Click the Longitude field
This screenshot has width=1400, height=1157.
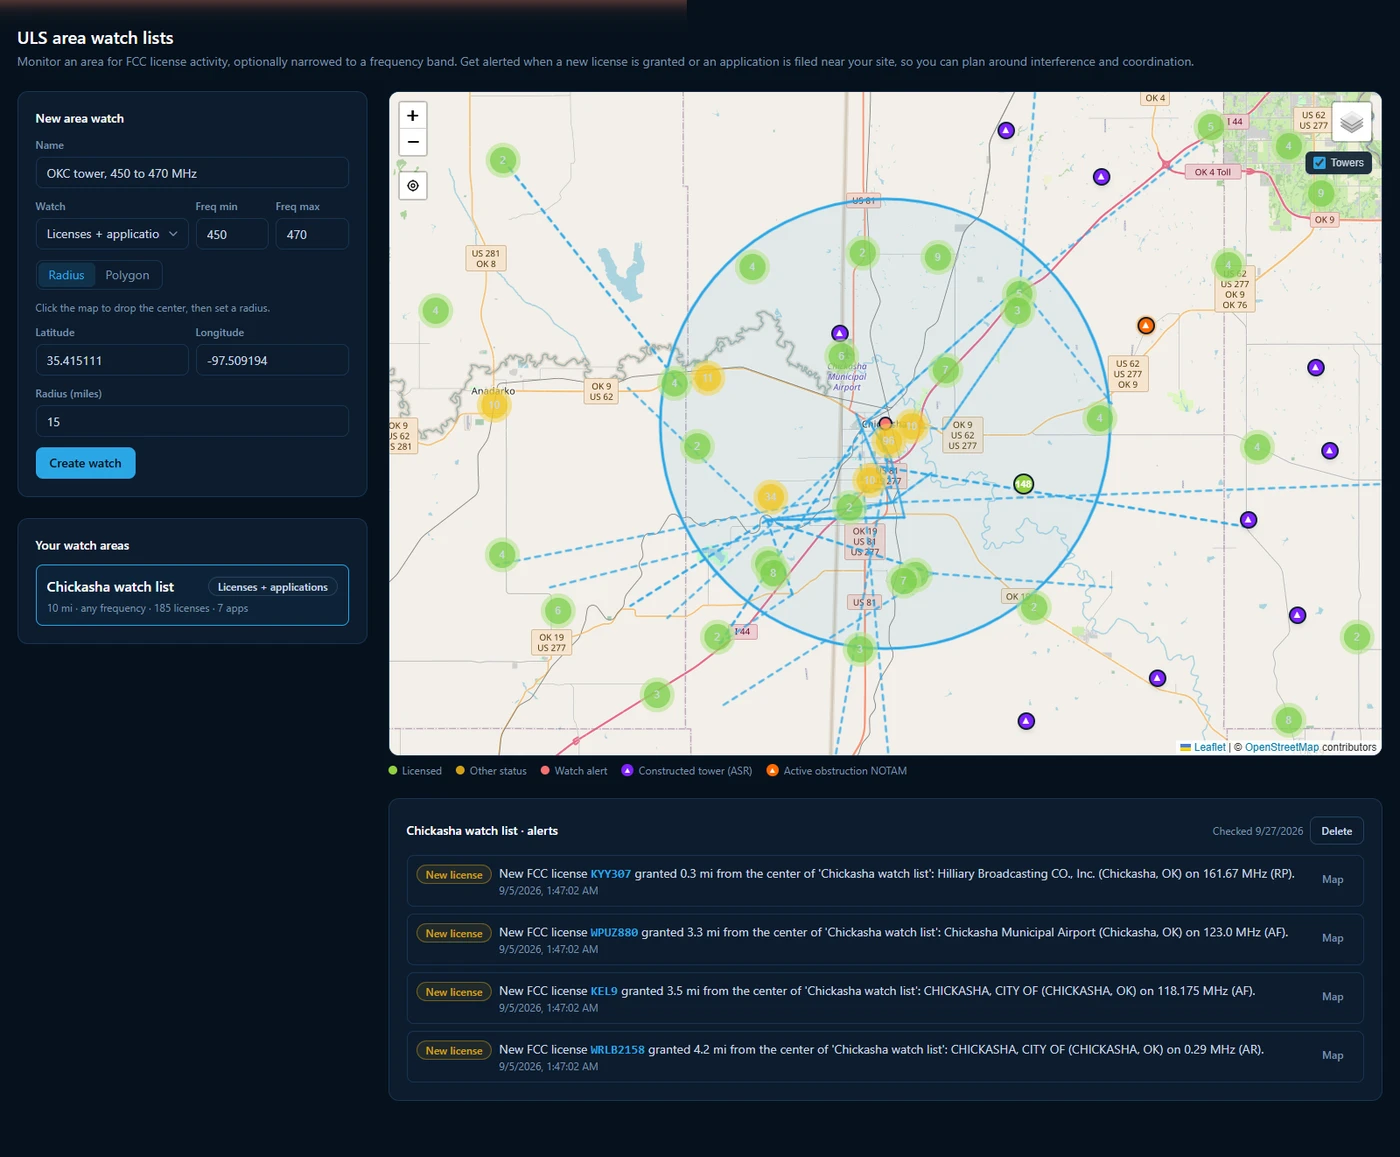[x=272, y=360]
